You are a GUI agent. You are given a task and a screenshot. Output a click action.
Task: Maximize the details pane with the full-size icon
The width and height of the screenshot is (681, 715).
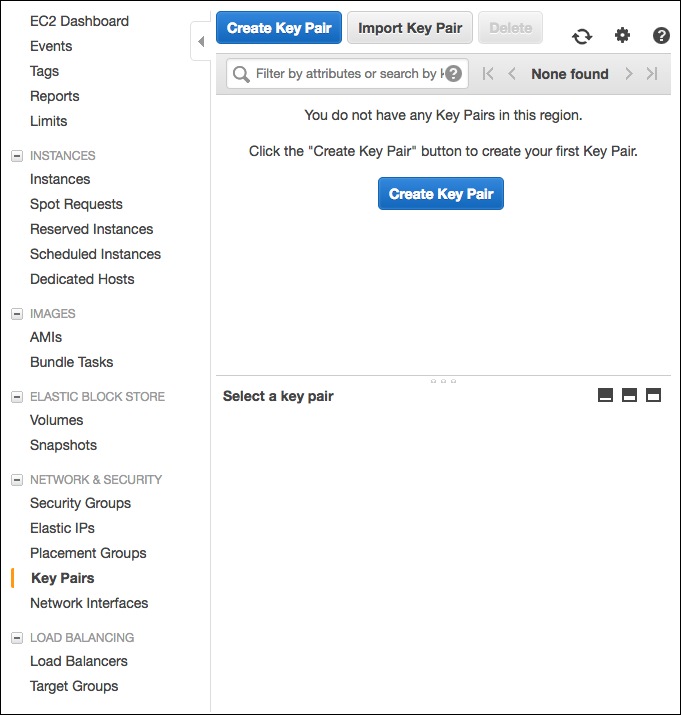653,395
